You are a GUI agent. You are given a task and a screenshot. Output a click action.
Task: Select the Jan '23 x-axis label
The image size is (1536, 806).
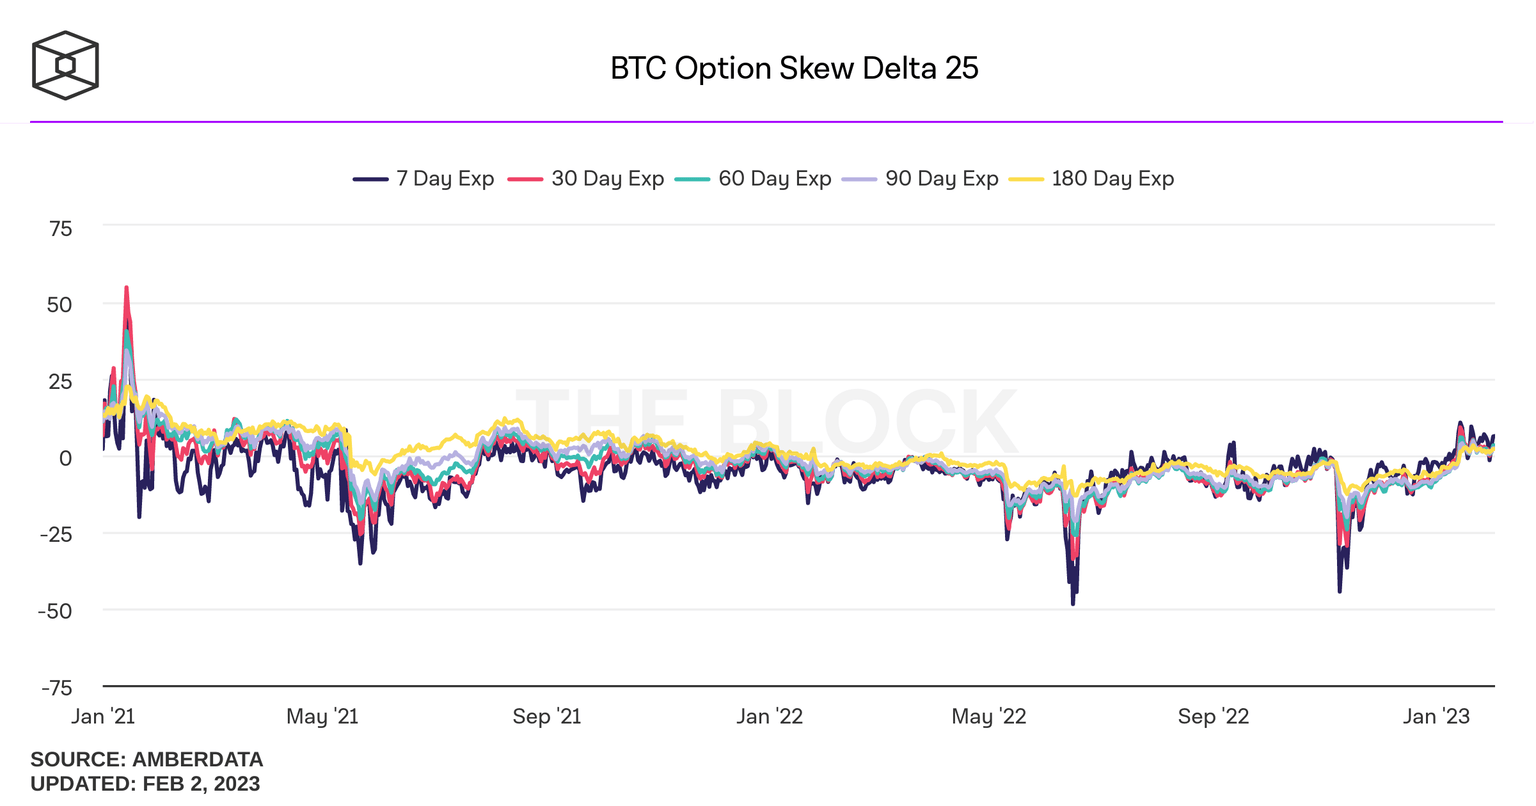coord(1436,717)
